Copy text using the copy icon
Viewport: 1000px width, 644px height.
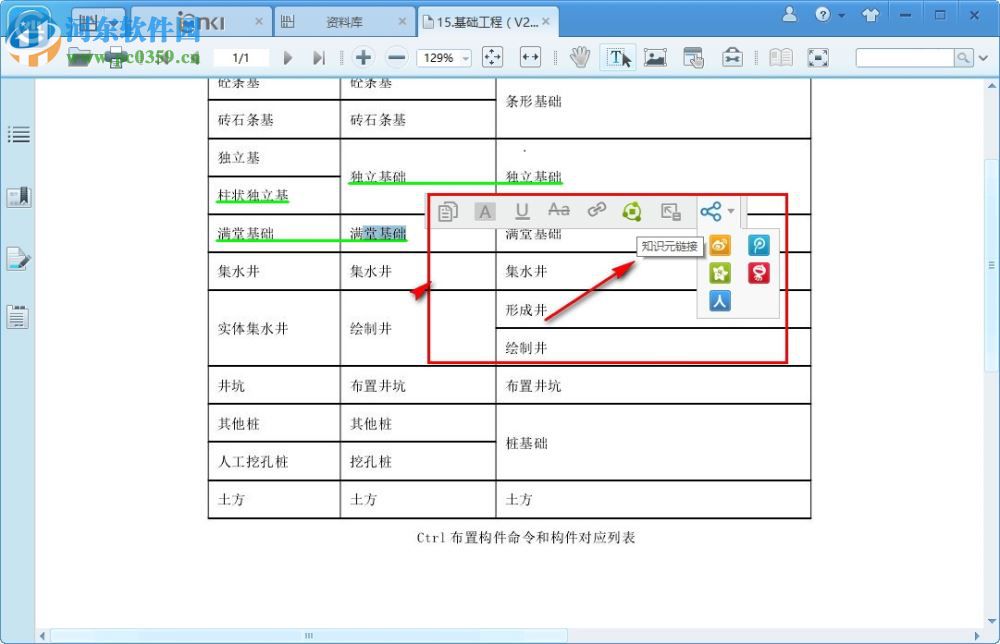(448, 211)
